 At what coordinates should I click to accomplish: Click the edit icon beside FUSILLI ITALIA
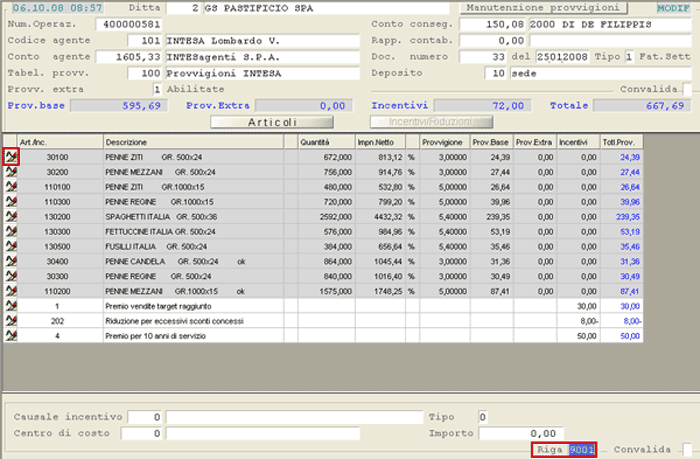11,246
